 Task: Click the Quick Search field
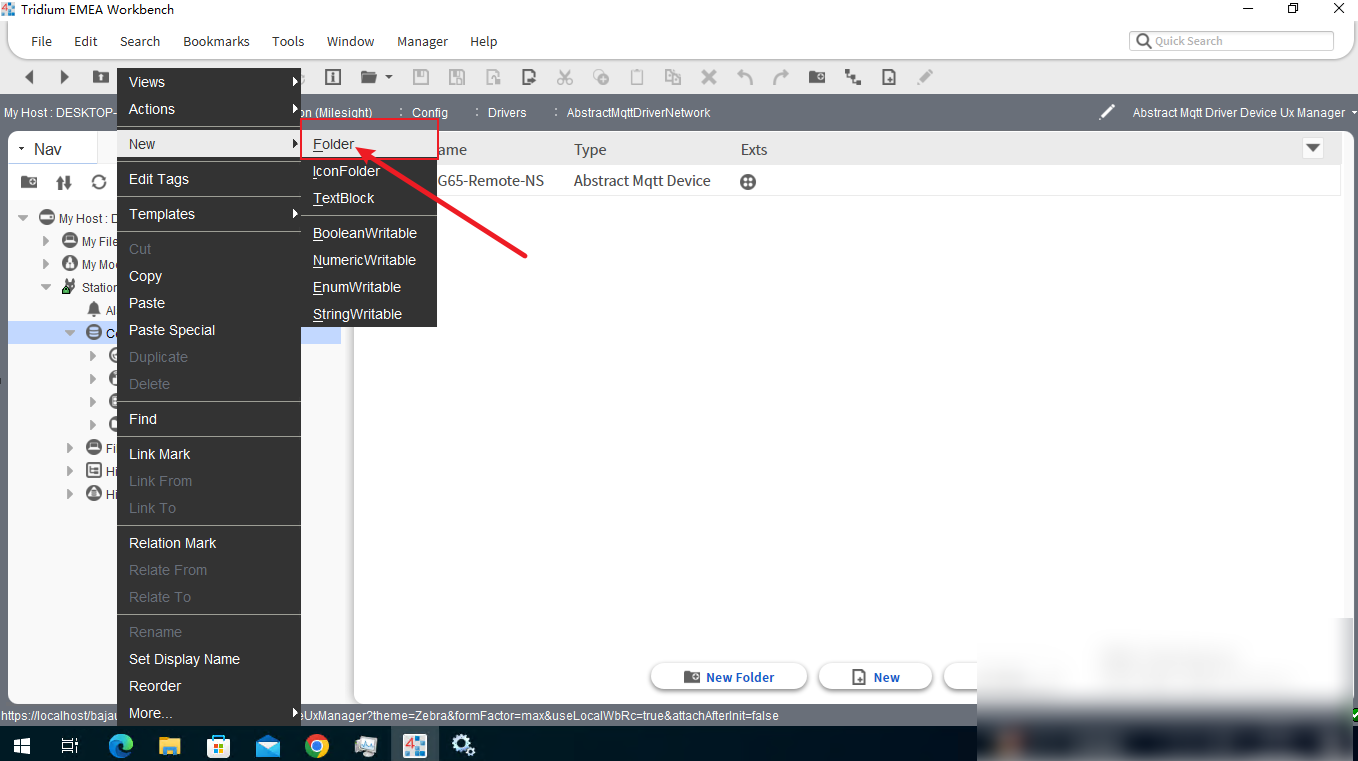coord(1232,41)
